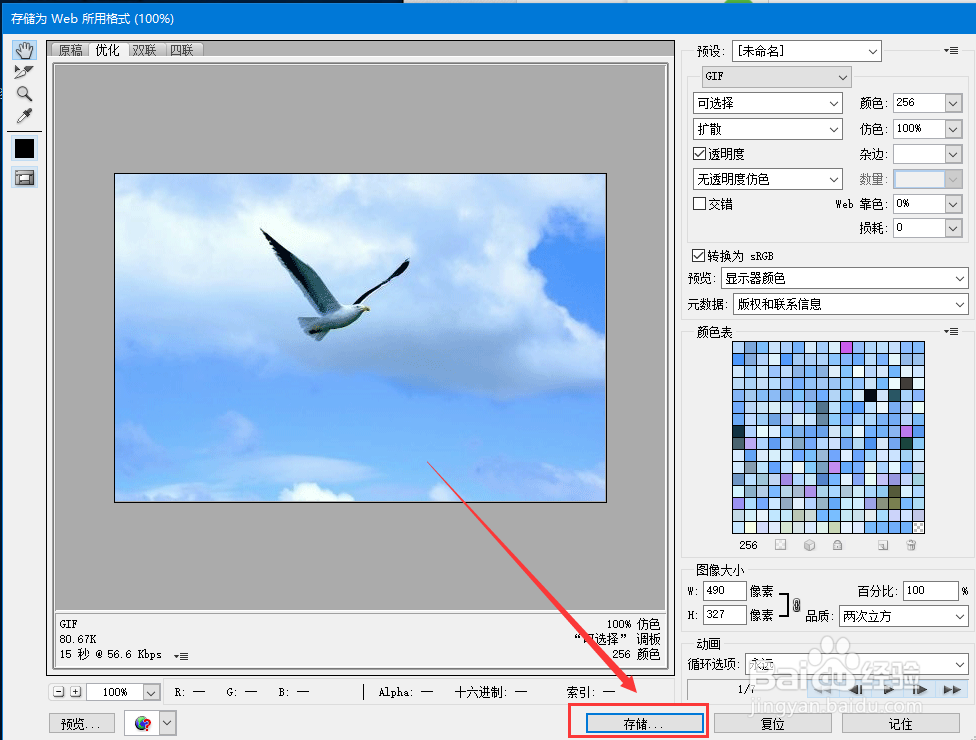Go to last animation frame
Viewport: 976px width, 740px height.
tap(952, 689)
